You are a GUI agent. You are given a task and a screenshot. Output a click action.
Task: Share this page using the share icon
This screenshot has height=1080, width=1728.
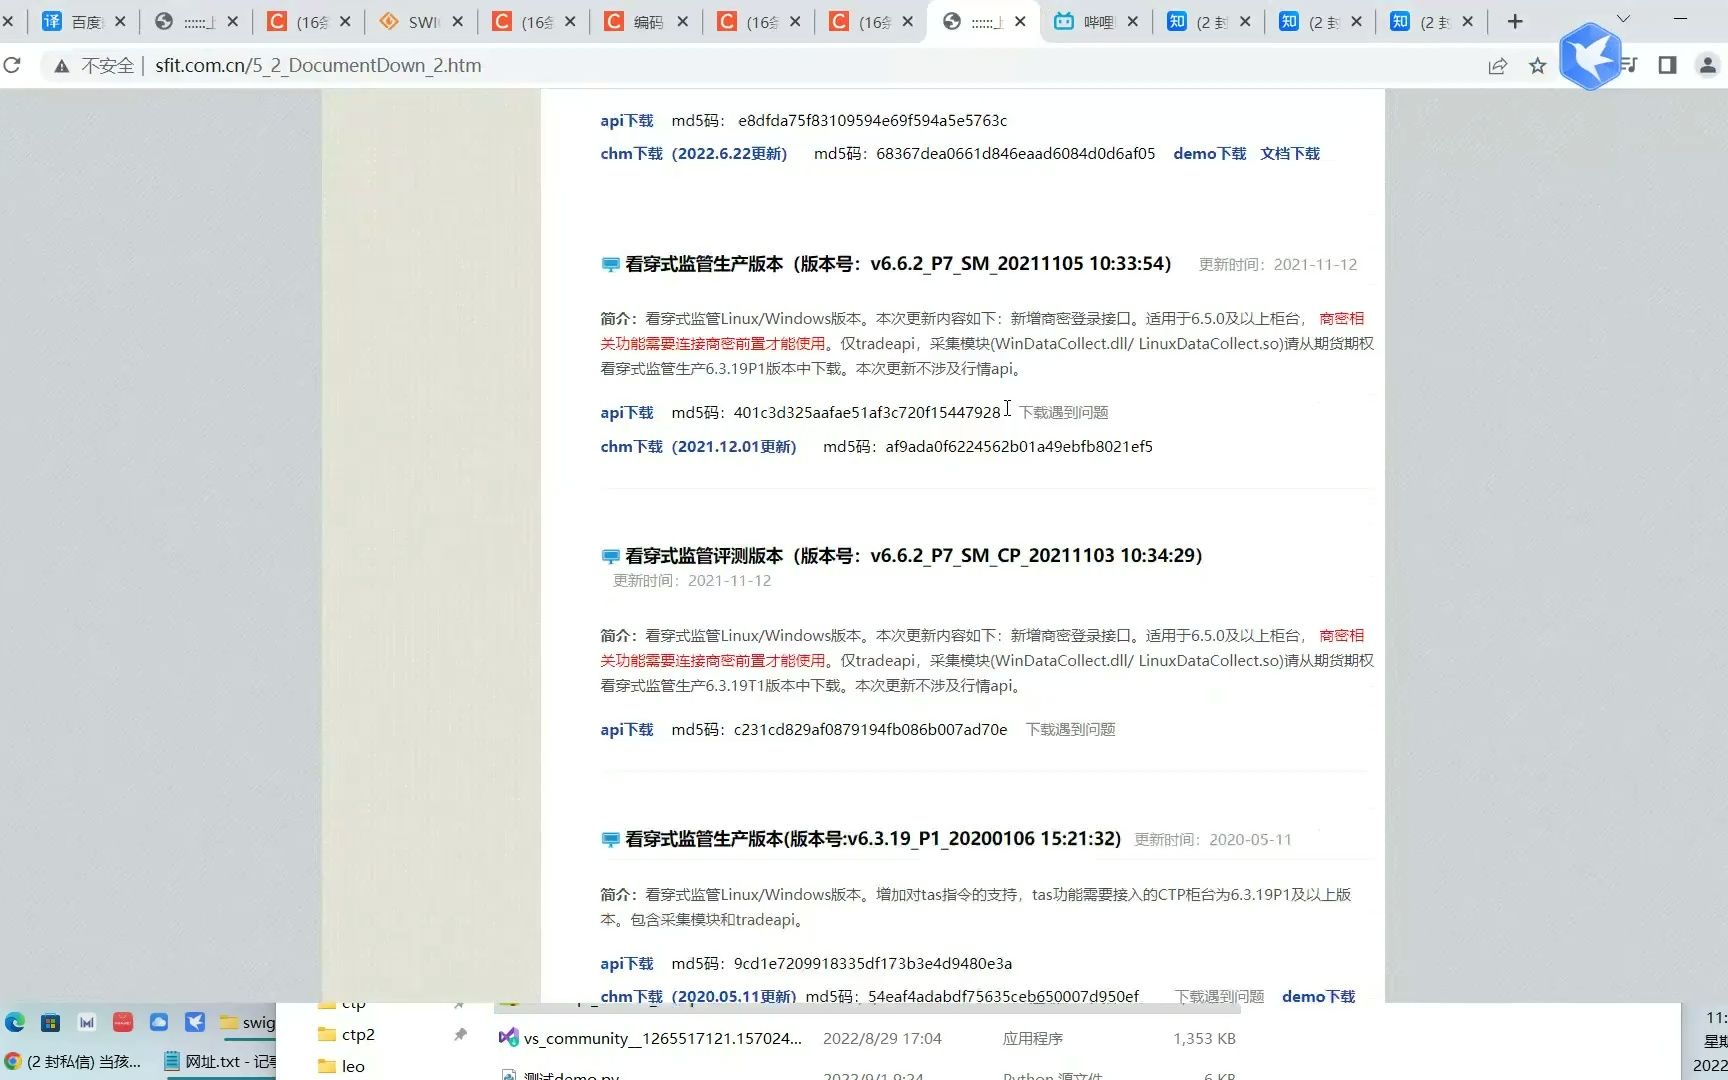pos(1497,66)
